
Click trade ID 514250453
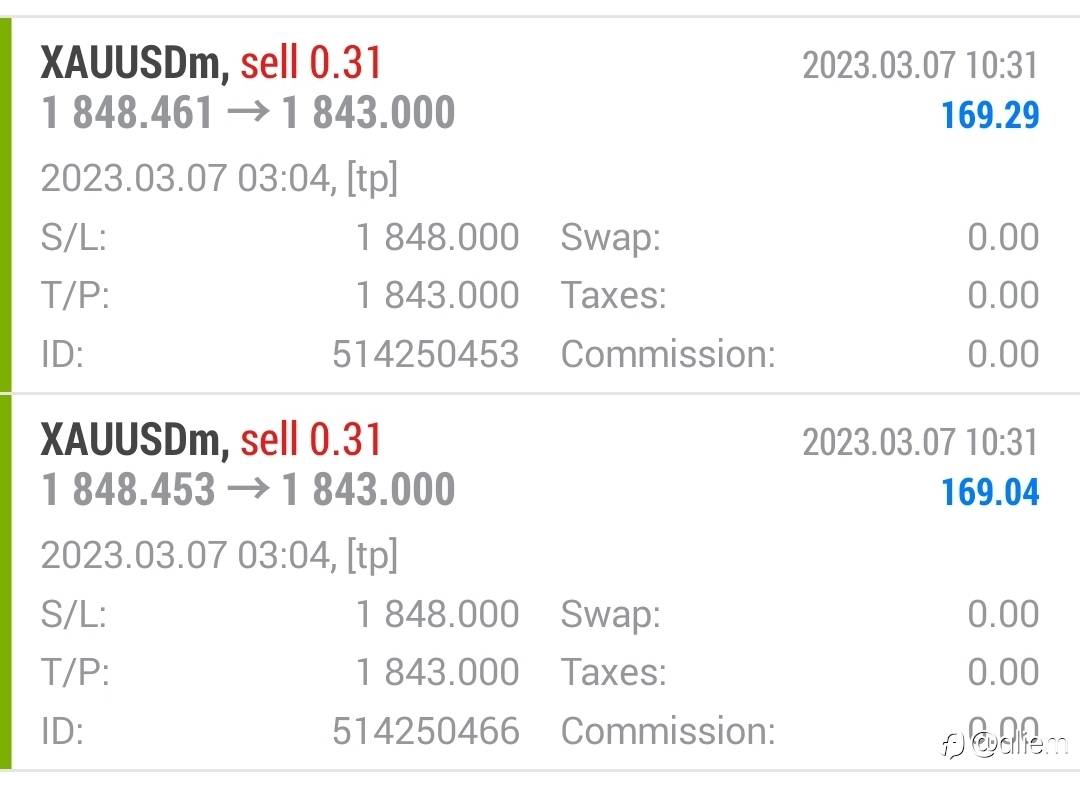[425, 354]
